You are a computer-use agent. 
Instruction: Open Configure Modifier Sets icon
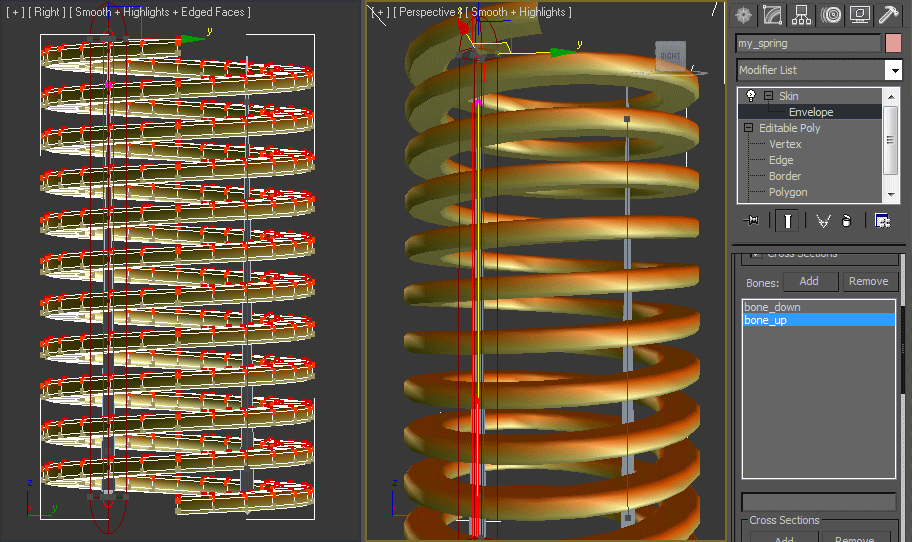click(882, 221)
